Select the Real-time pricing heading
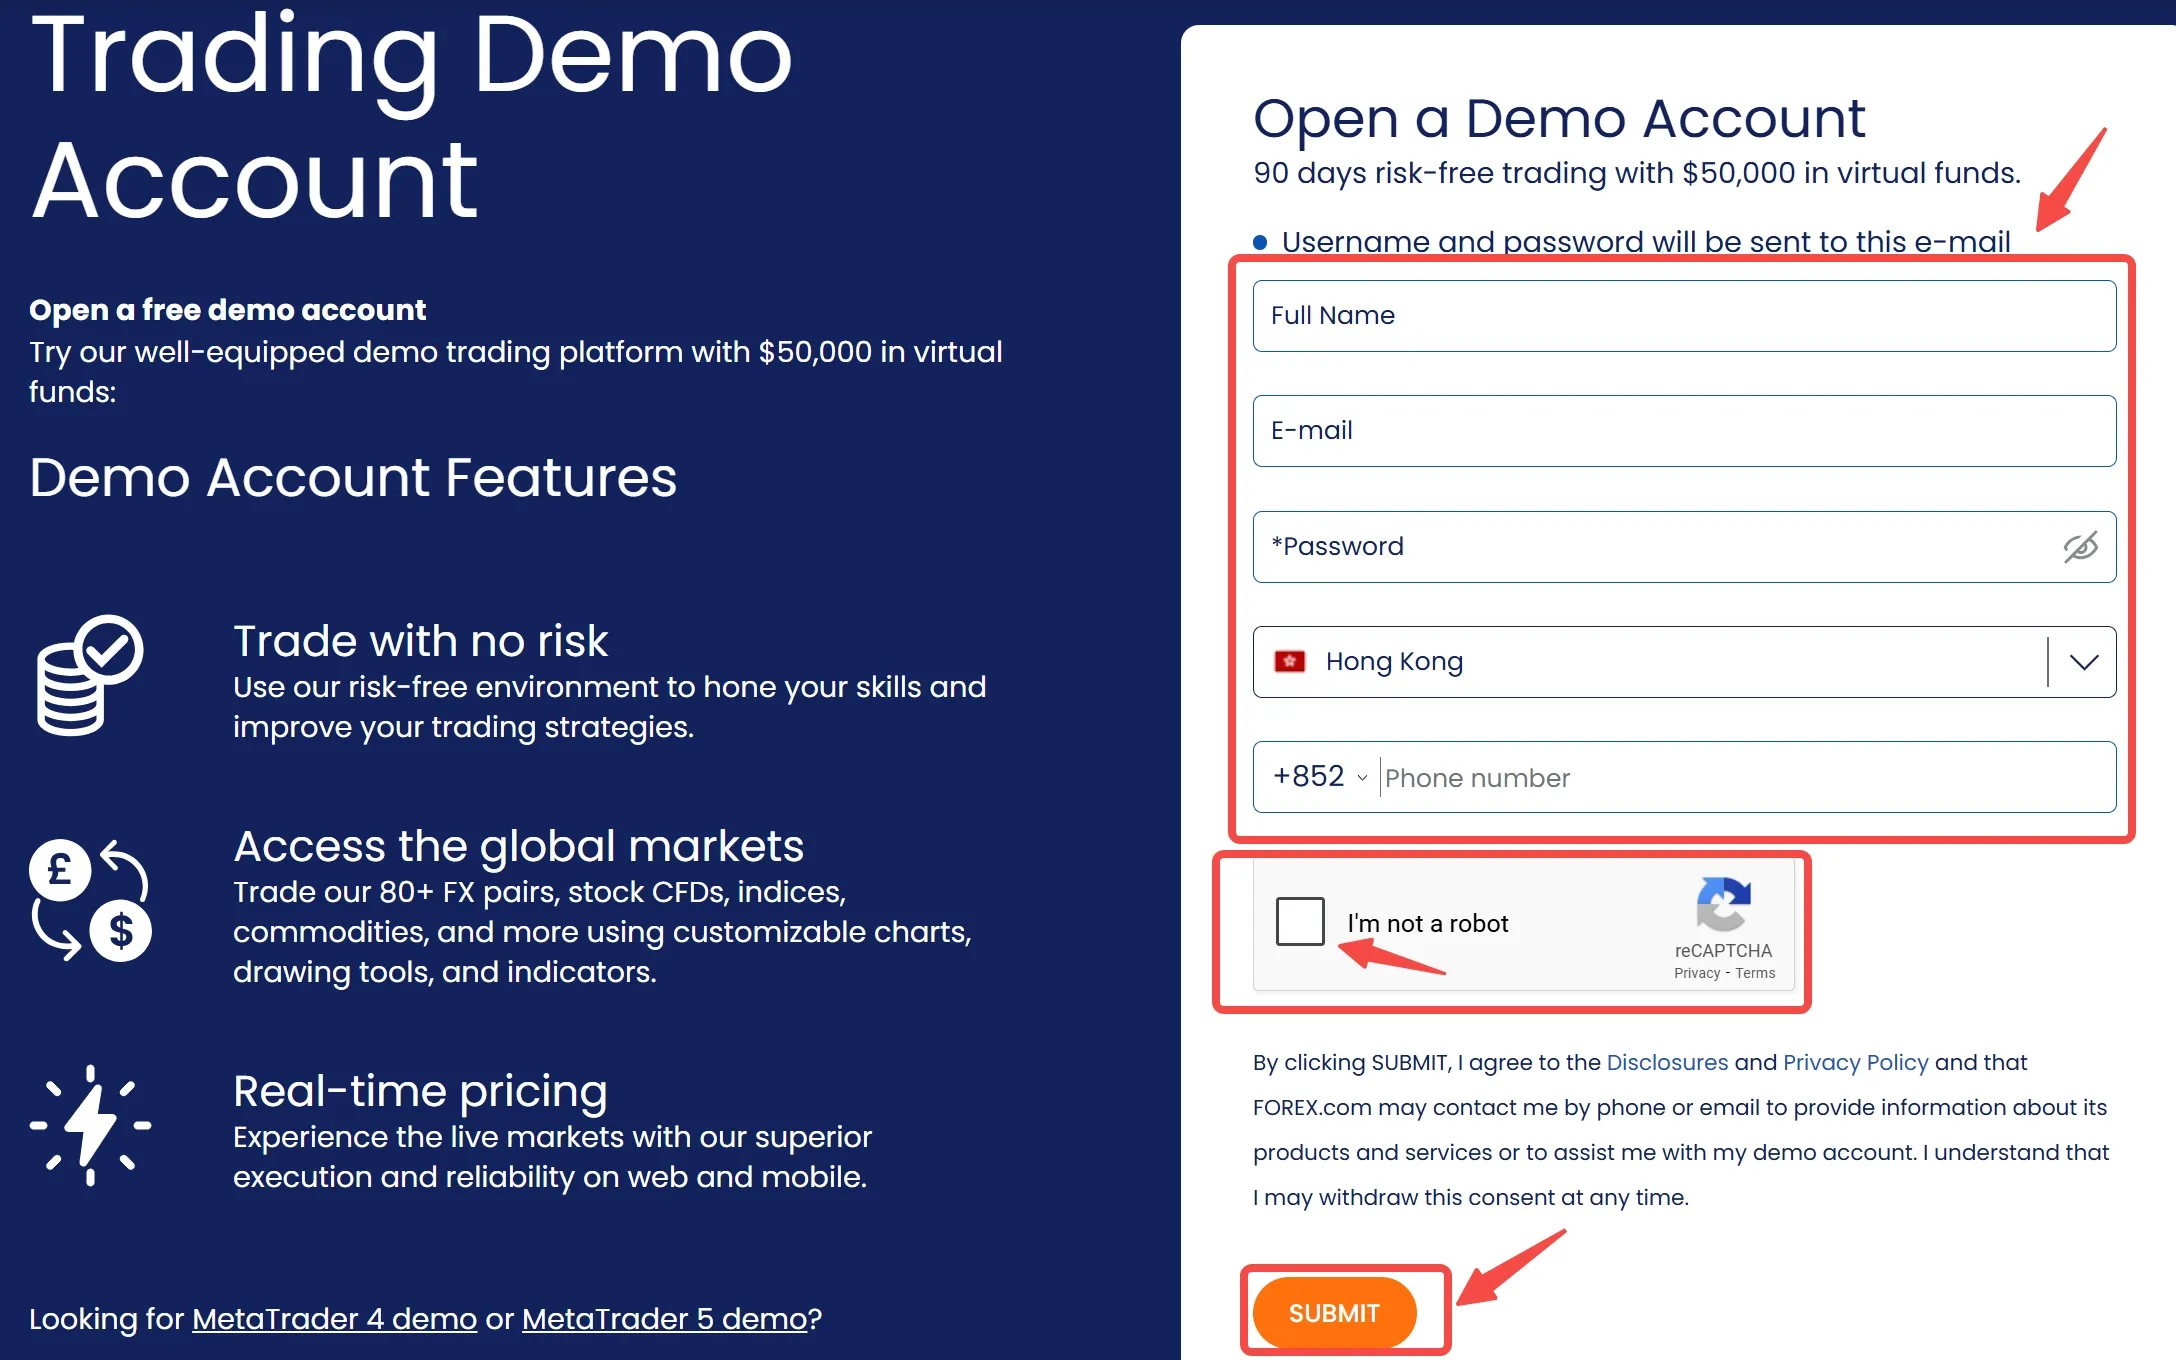The width and height of the screenshot is (2176, 1360). pos(420,1091)
